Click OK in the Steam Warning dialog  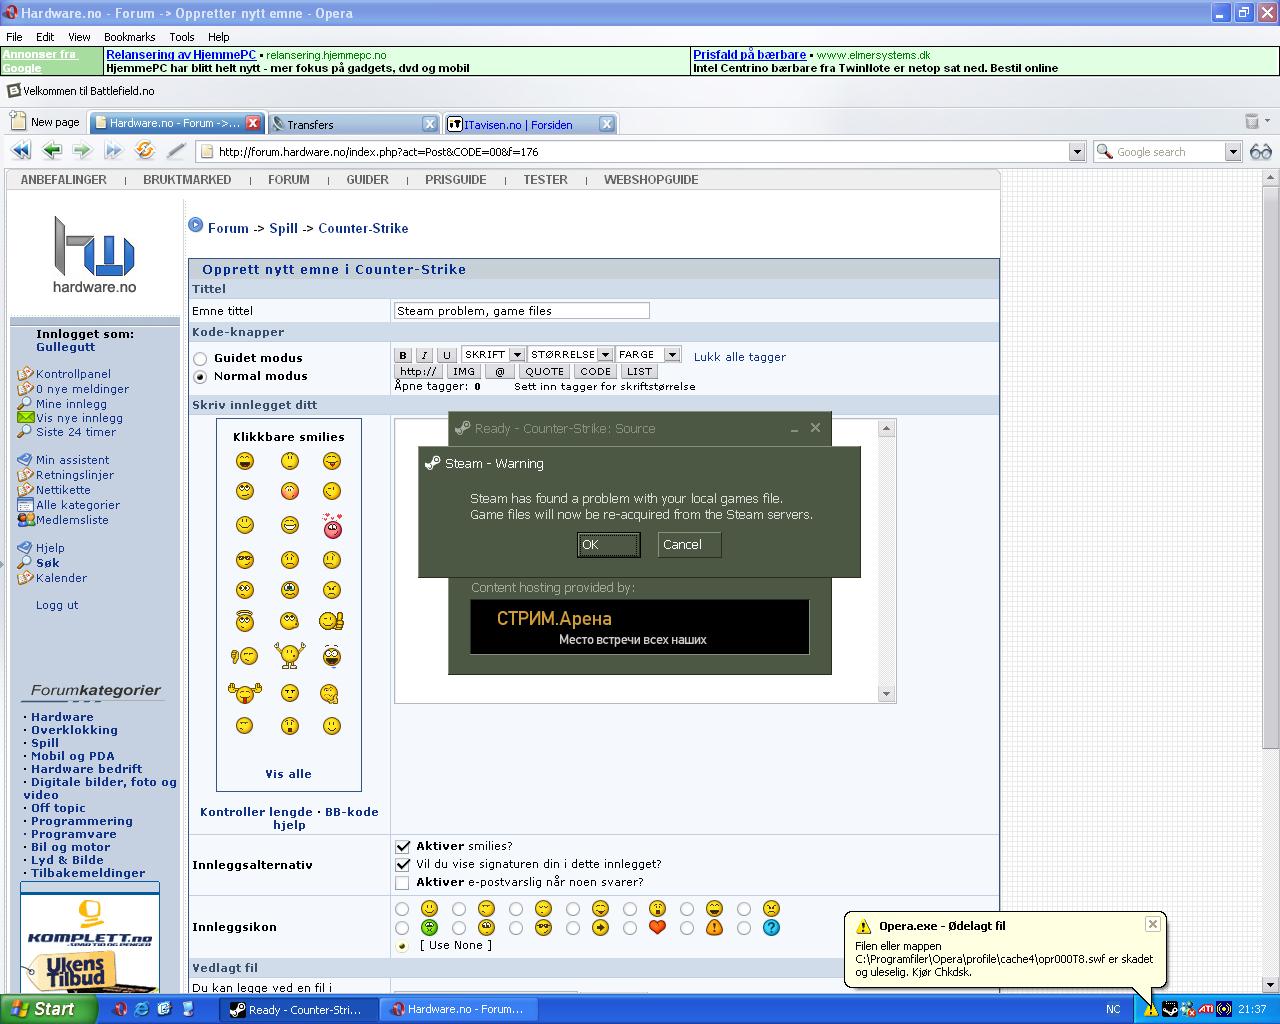point(609,545)
